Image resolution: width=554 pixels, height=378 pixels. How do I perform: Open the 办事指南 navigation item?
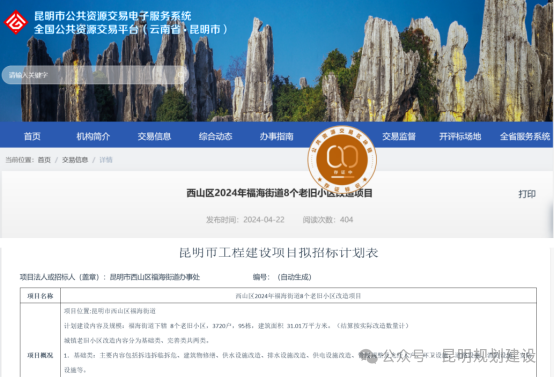click(277, 136)
